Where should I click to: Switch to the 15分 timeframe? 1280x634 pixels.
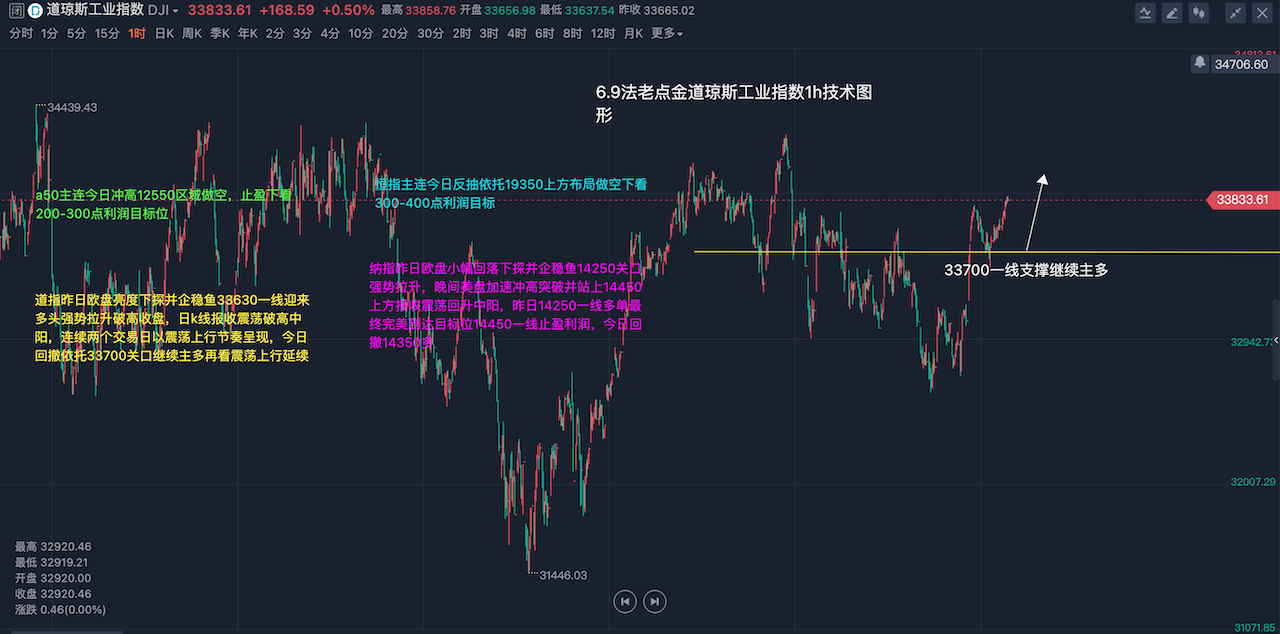(107, 33)
